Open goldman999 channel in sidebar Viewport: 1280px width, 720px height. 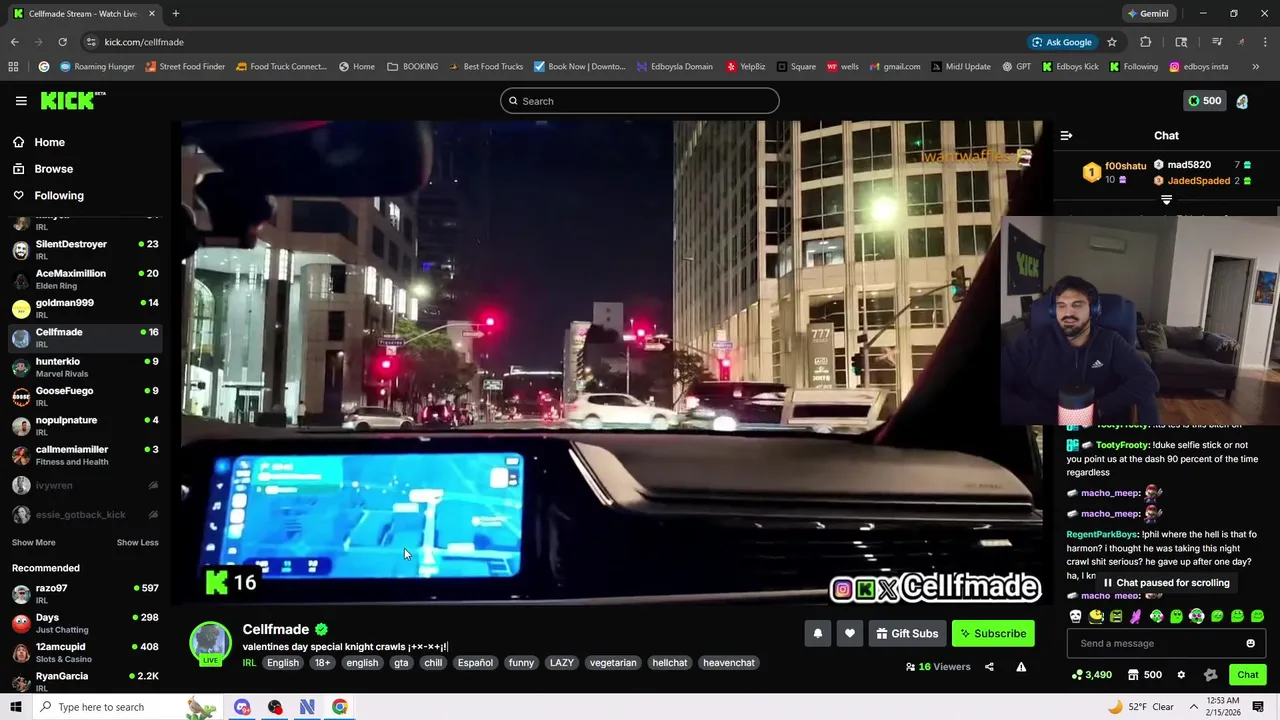pos(84,308)
